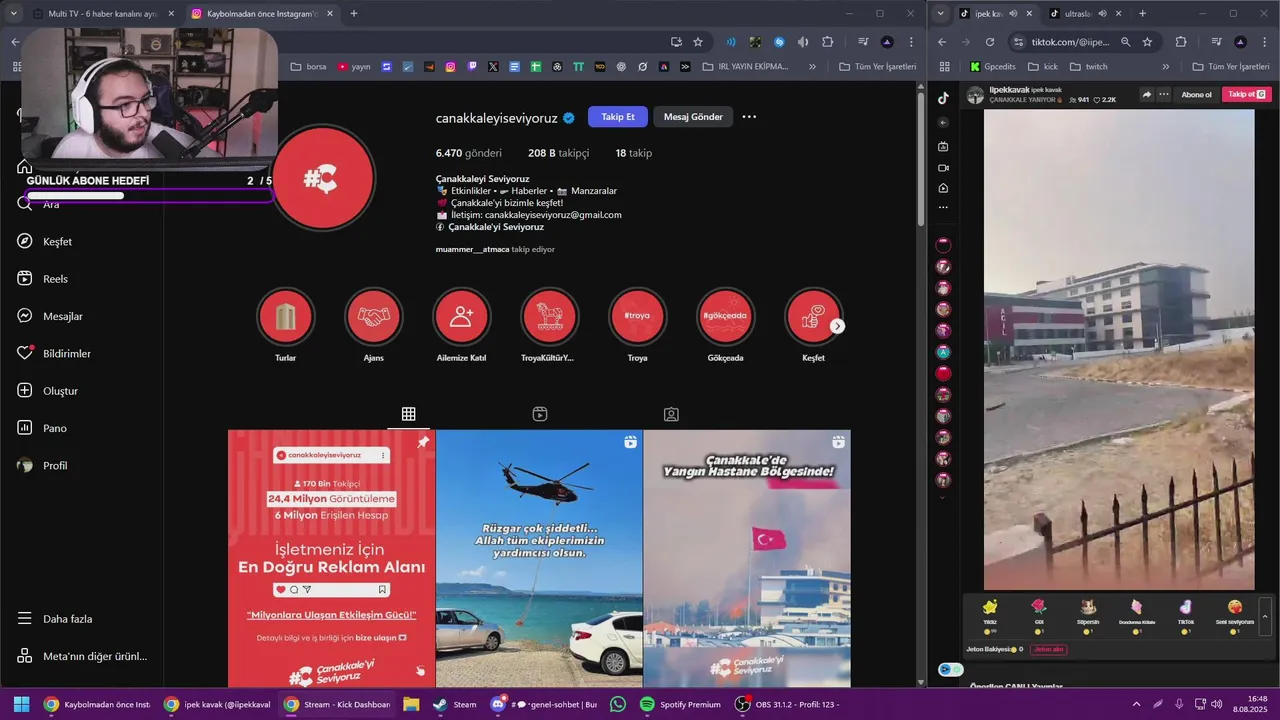Open Yangın Hastane Bölgesinde post
Image resolution: width=1280 pixels, height=720 pixels.
[x=747, y=558]
